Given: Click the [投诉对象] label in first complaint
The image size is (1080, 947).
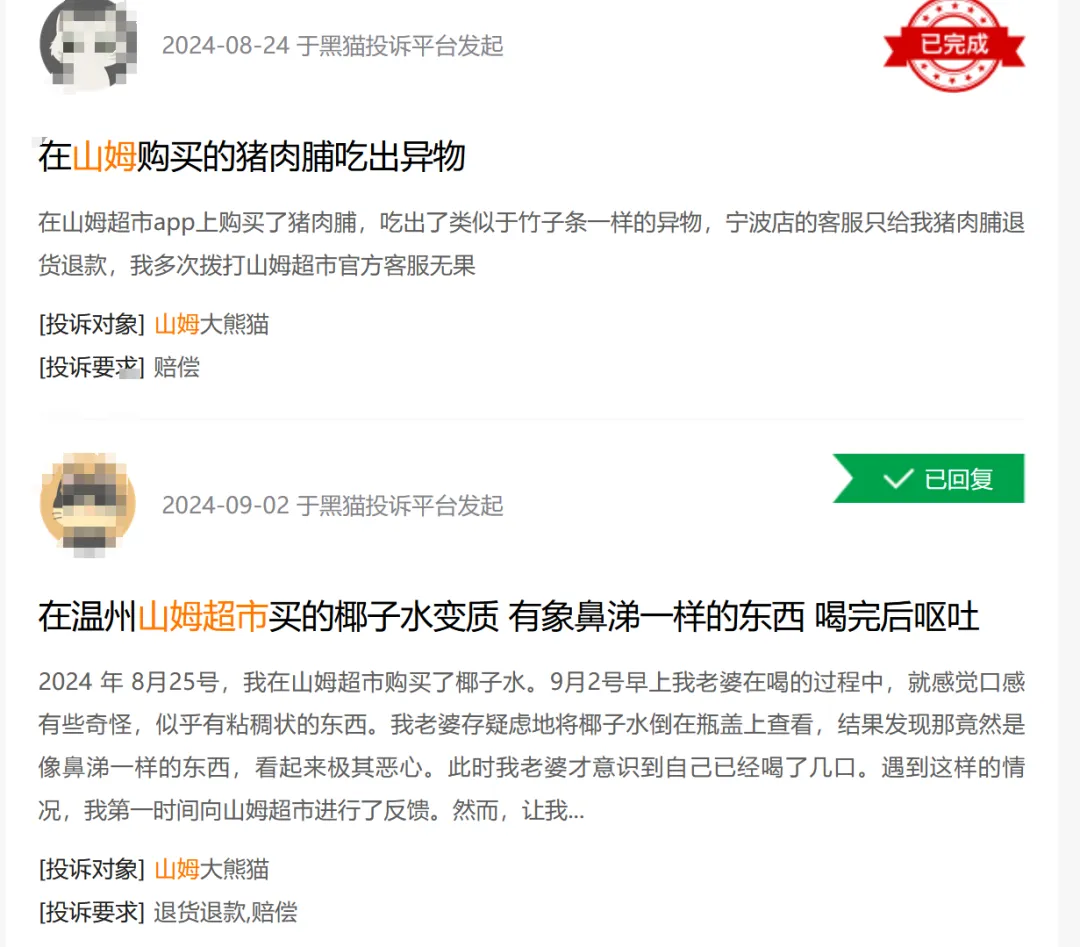Looking at the screenshot, I should click(92, 324).
